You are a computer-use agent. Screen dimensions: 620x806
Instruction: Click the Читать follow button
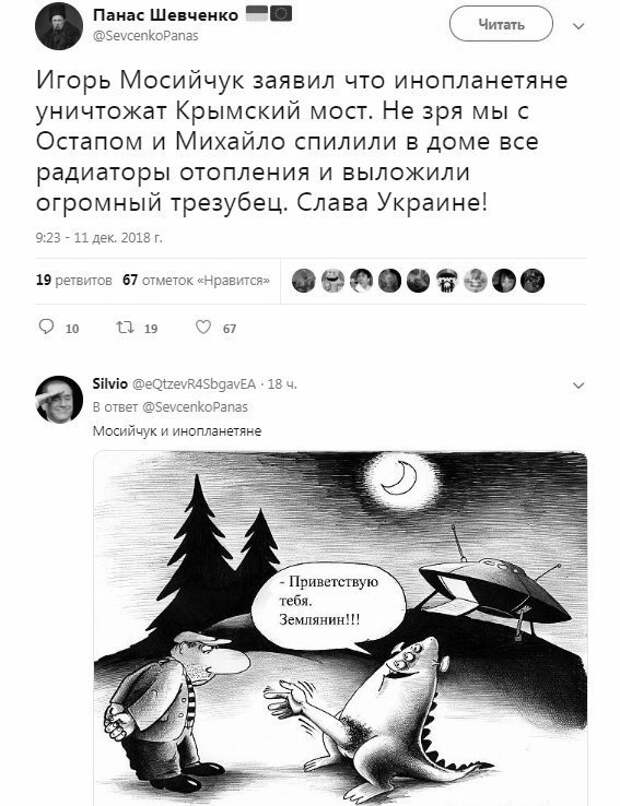tap(501, 24)
